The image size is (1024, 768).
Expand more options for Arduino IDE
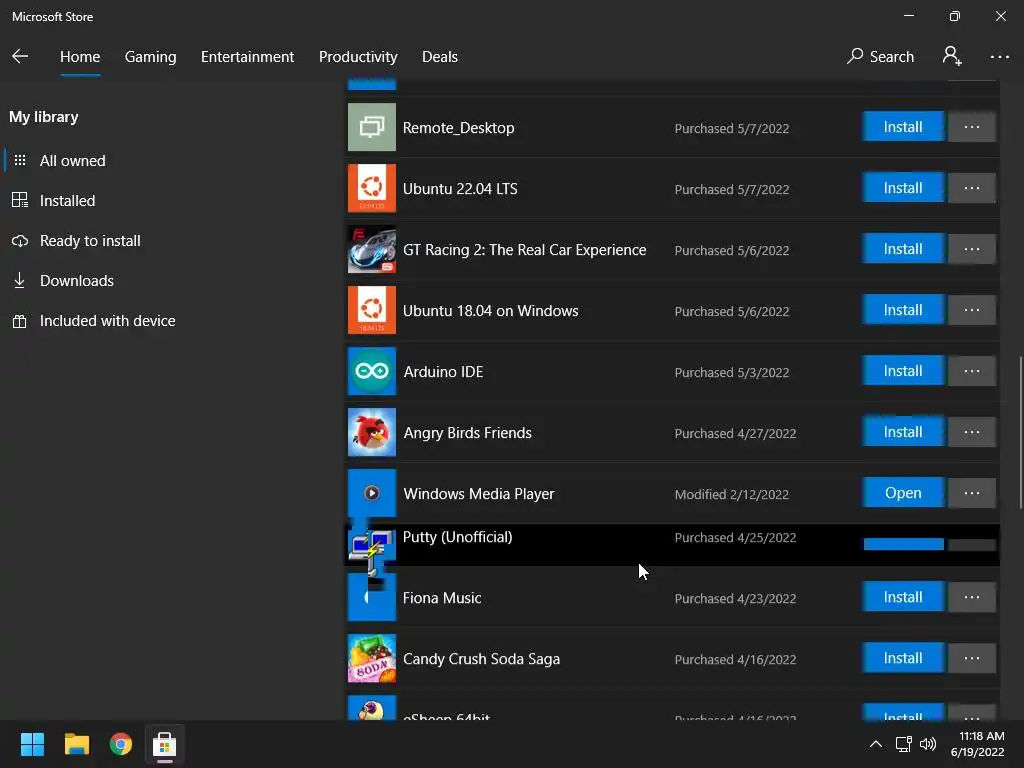[x=972, y=371]
